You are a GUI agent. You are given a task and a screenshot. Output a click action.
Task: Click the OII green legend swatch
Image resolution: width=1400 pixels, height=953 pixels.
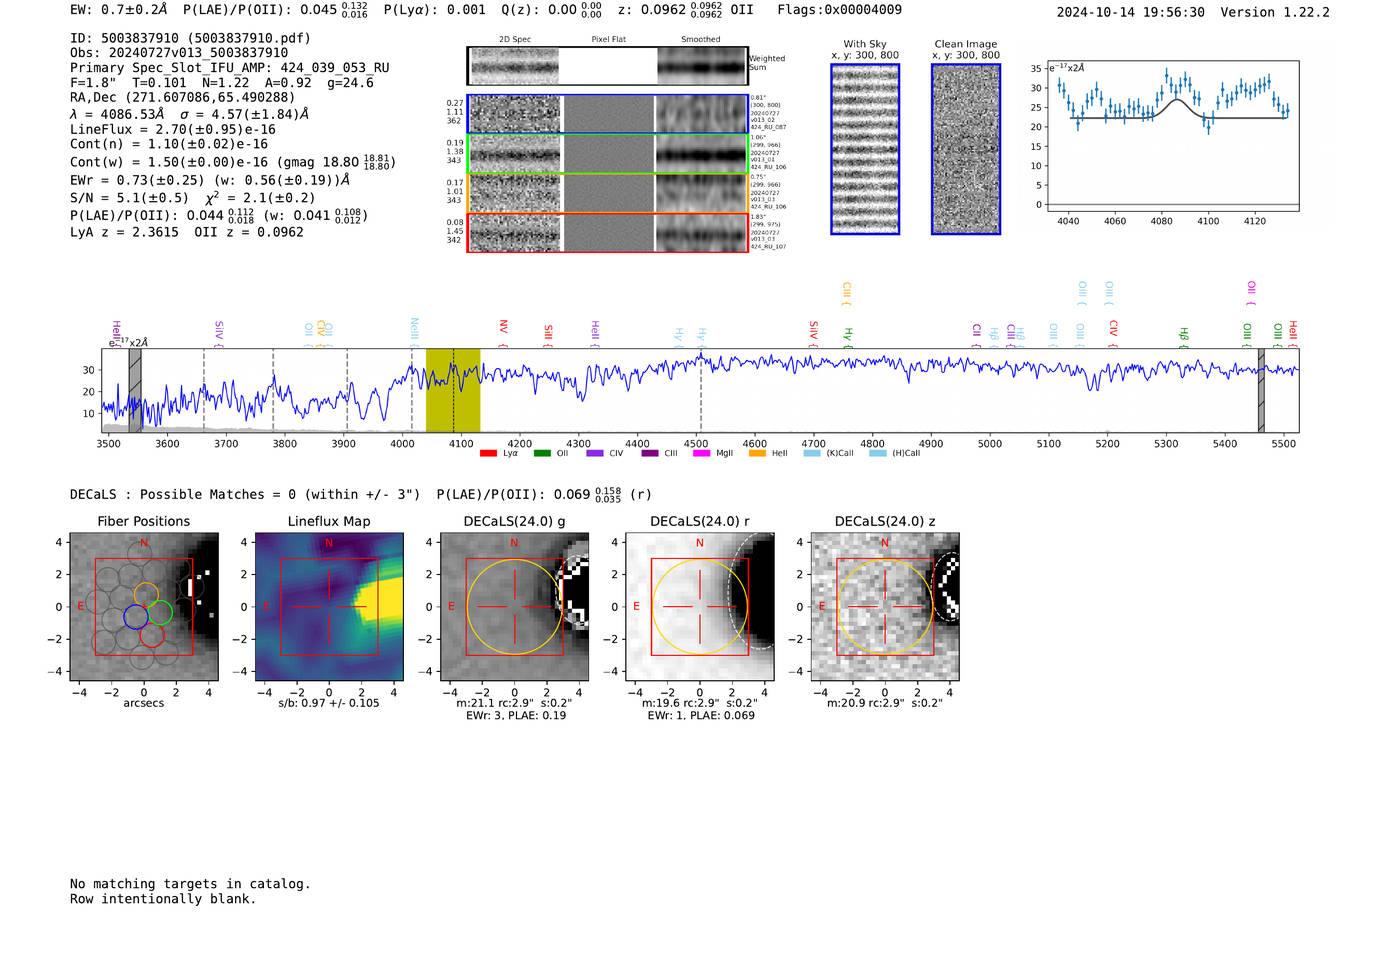tap(542, 453)
